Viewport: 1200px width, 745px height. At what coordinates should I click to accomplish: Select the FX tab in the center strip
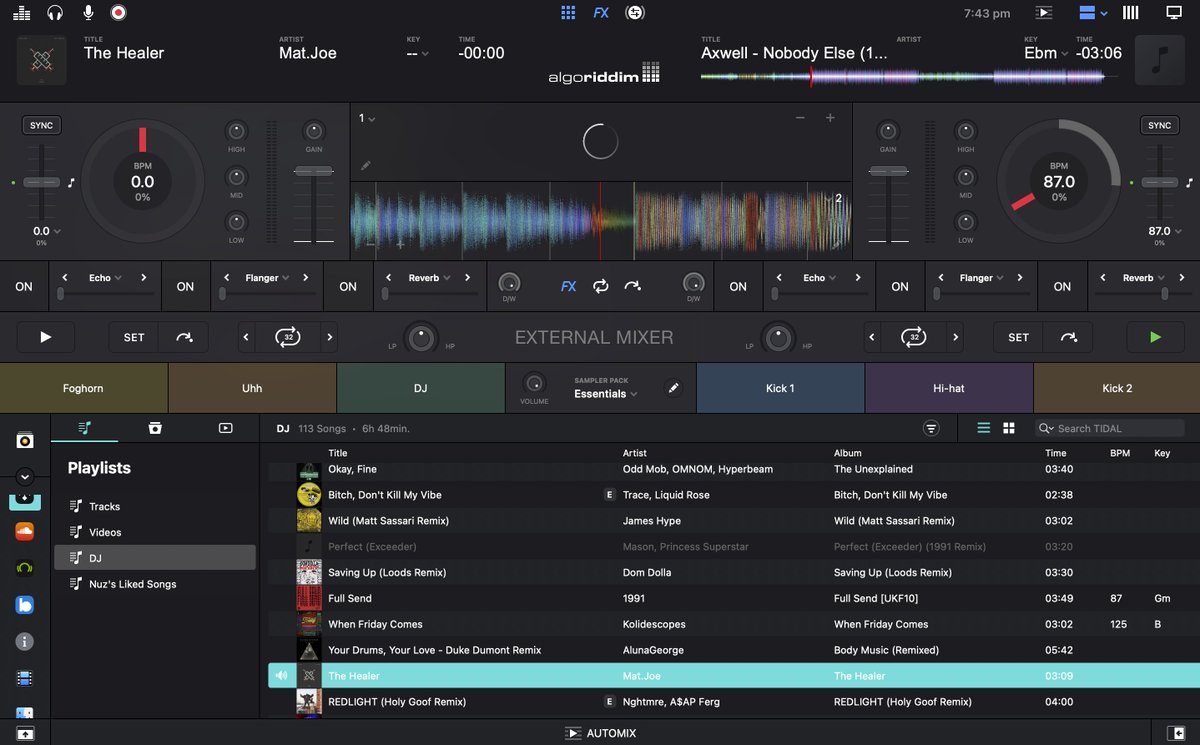568,286
